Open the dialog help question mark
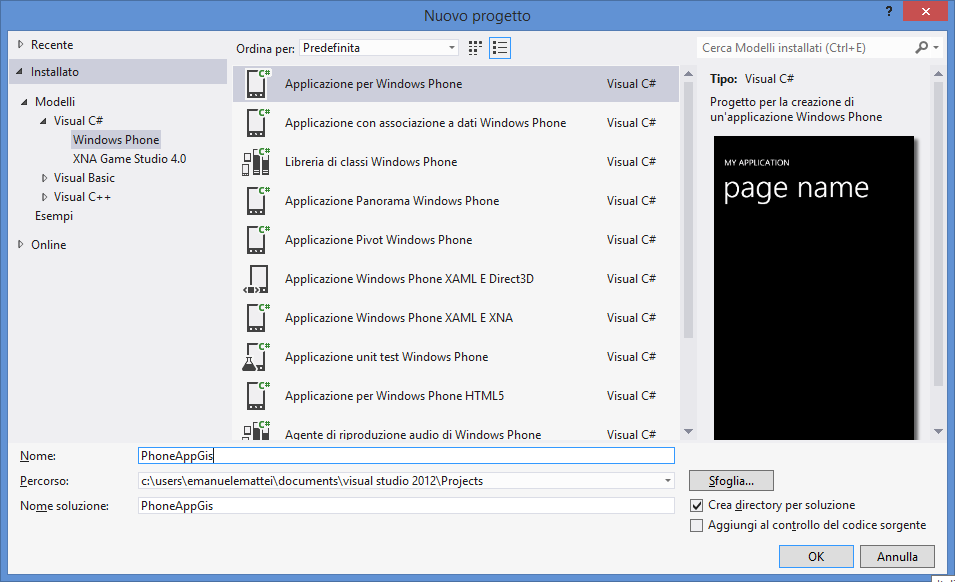955x582 pixels. pos(889,11)
